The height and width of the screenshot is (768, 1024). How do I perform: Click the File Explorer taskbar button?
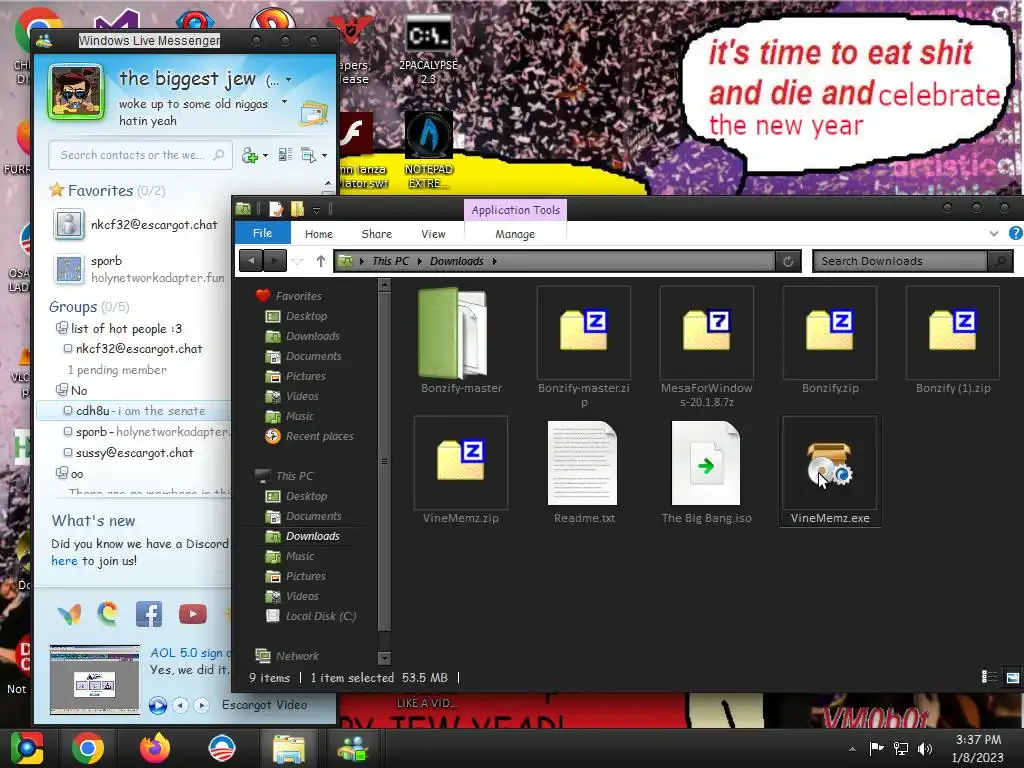[x=289, y=748]
